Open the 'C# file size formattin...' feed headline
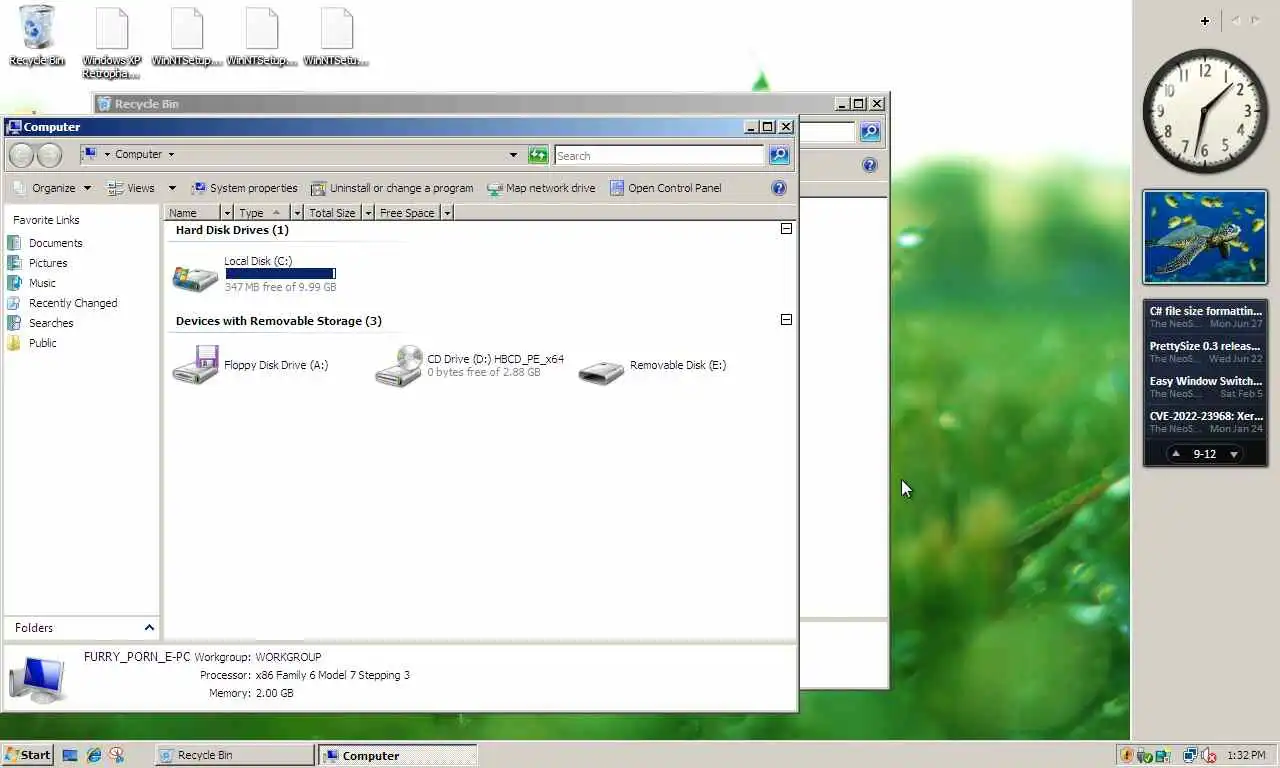 pyautogui.click(x=1205, y=316)
